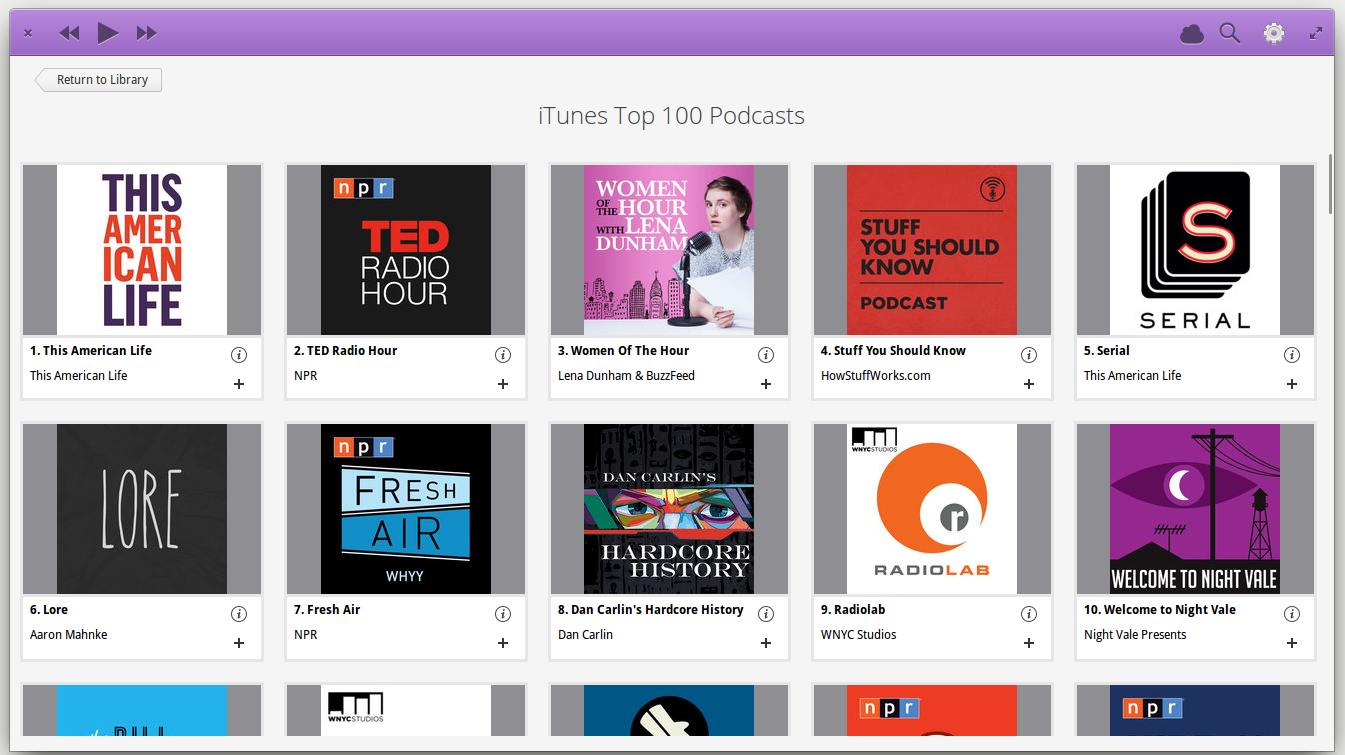Open Dan Carlin's Hardcore History artwork
Viewport: 1345px width, 755px height.
(x=668, y=508)
